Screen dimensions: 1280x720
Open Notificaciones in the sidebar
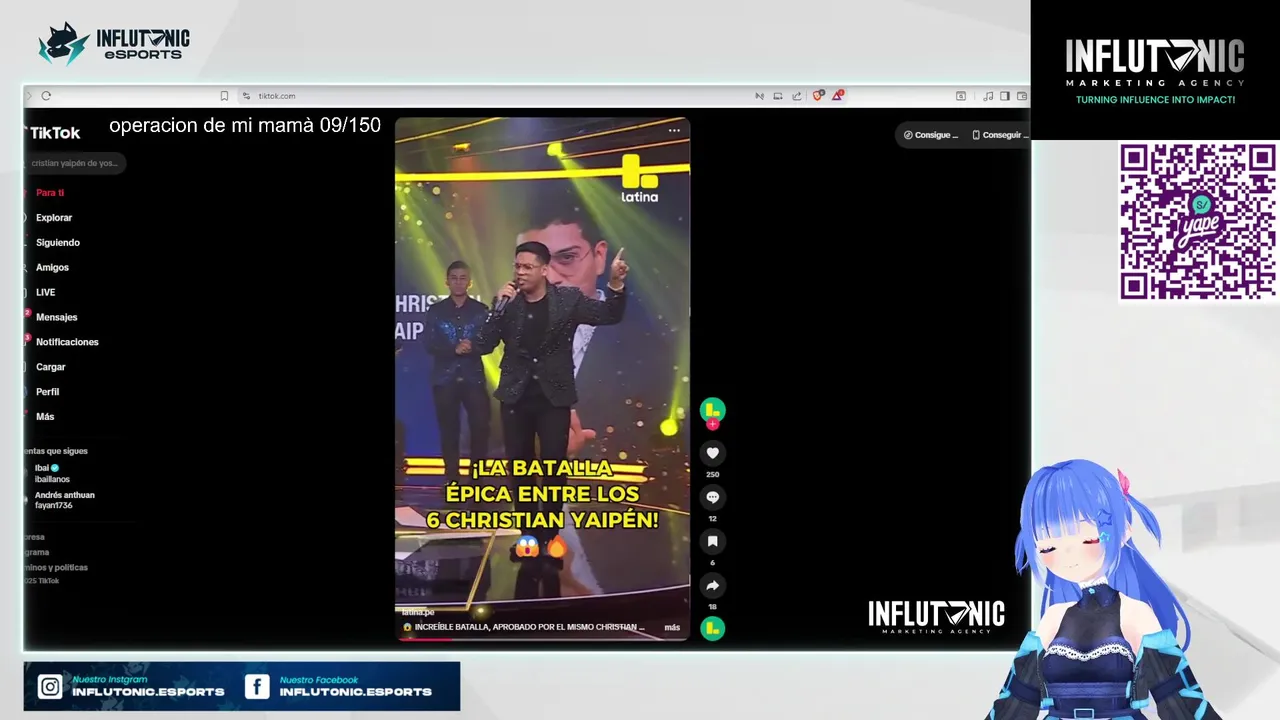[x=67, y=342]
